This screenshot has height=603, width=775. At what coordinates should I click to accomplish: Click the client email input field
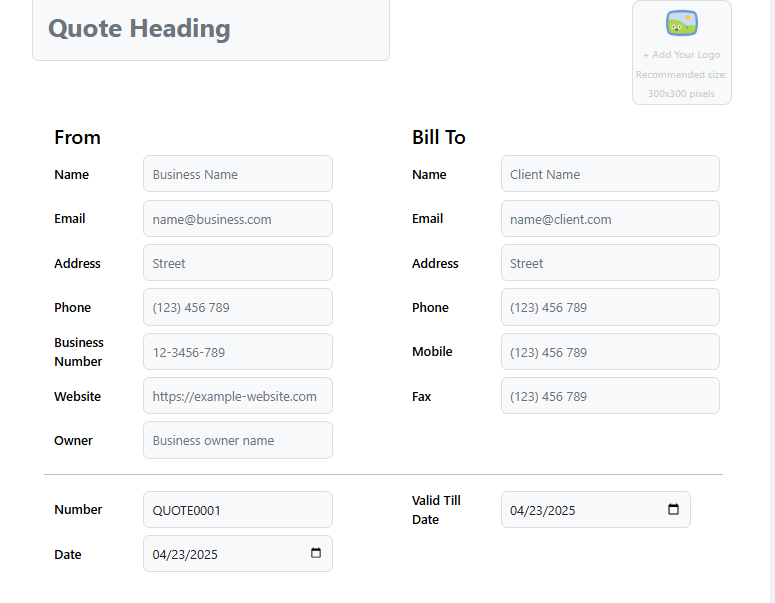[x=609, y=219]
